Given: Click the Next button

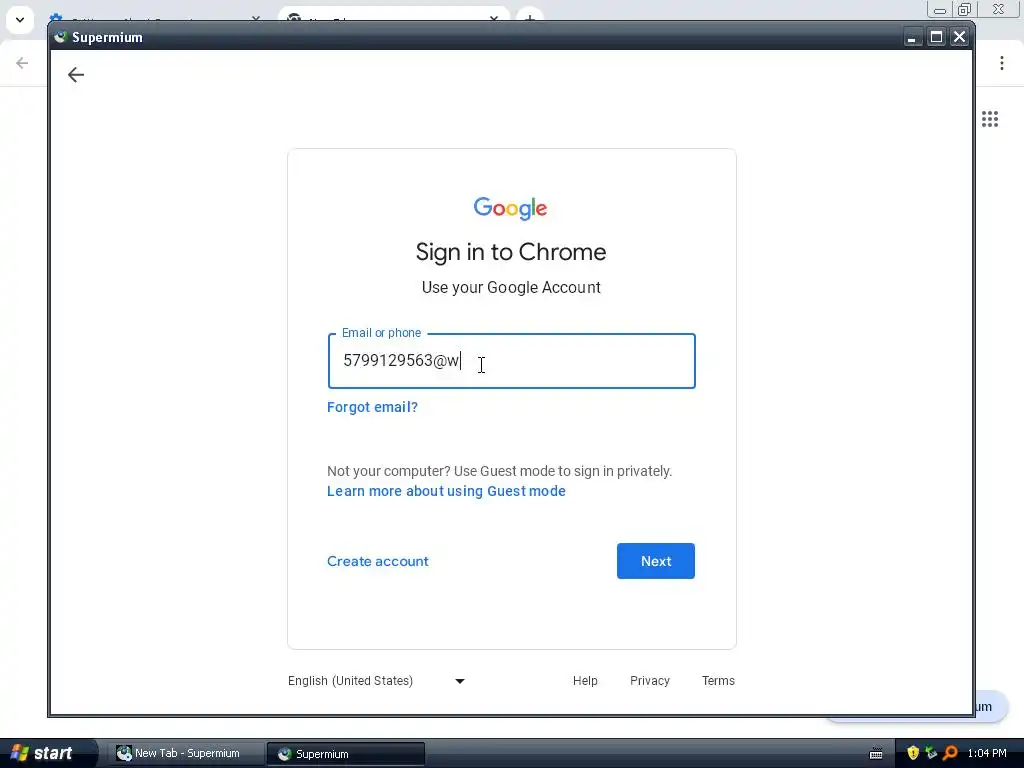Looking at the screenshot, I should point(656,561).
